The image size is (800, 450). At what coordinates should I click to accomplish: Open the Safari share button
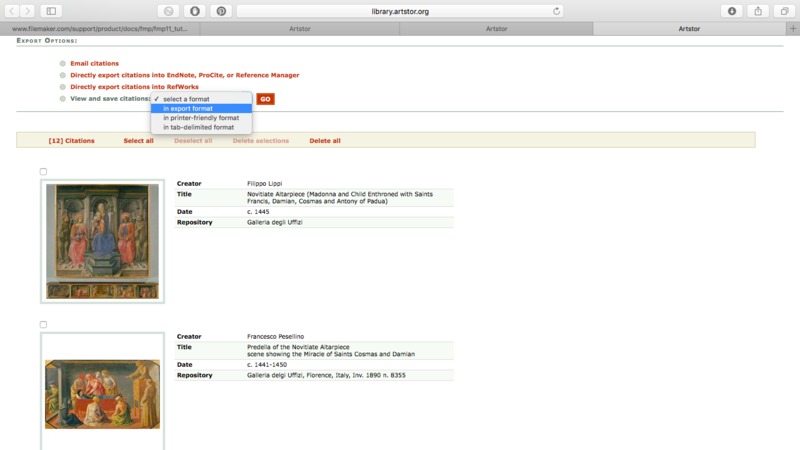[758, 11]
